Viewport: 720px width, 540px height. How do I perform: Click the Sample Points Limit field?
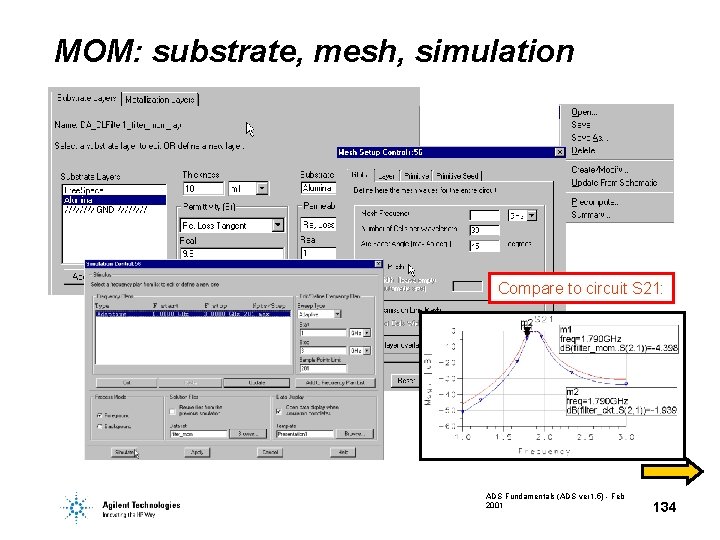click(x=323, y=368)
